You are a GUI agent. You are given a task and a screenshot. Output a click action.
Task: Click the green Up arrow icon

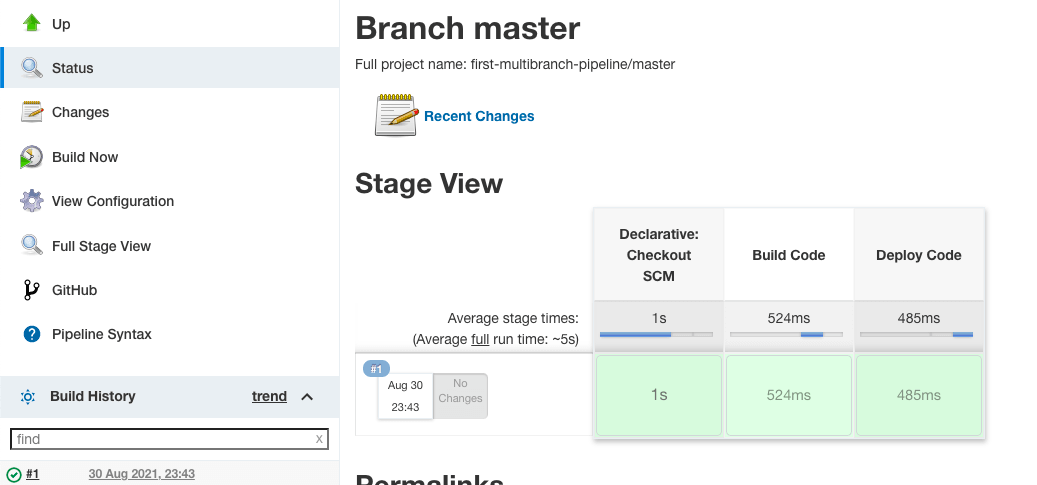[31, 23]
